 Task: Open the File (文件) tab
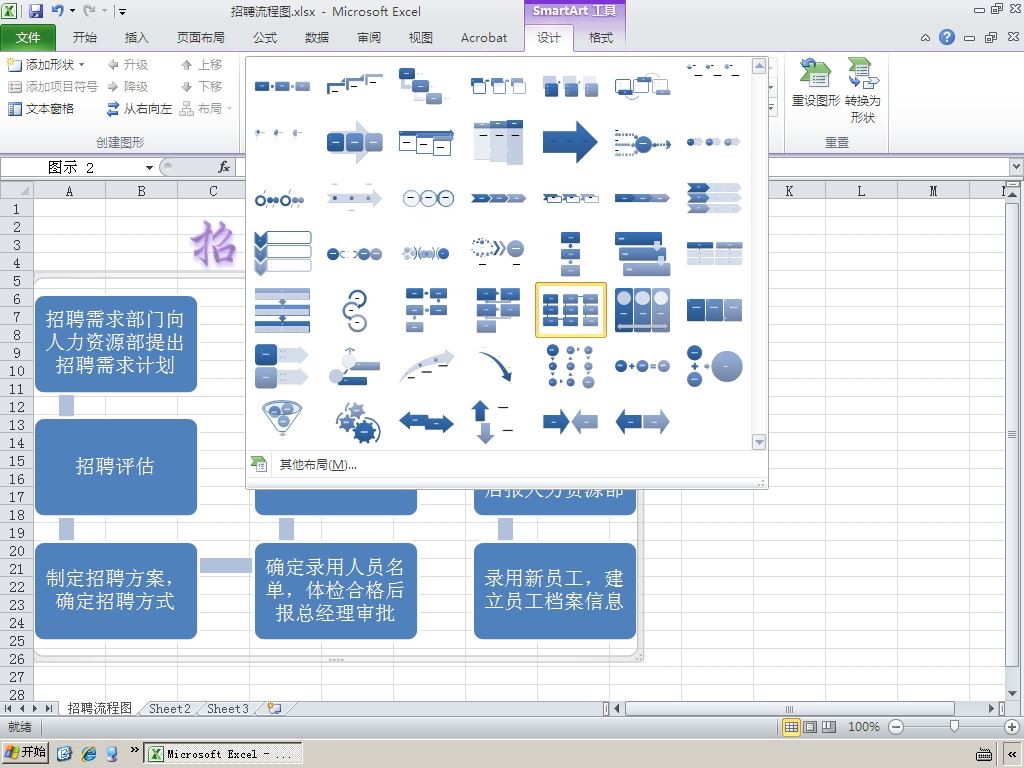(x=27, y=38)
